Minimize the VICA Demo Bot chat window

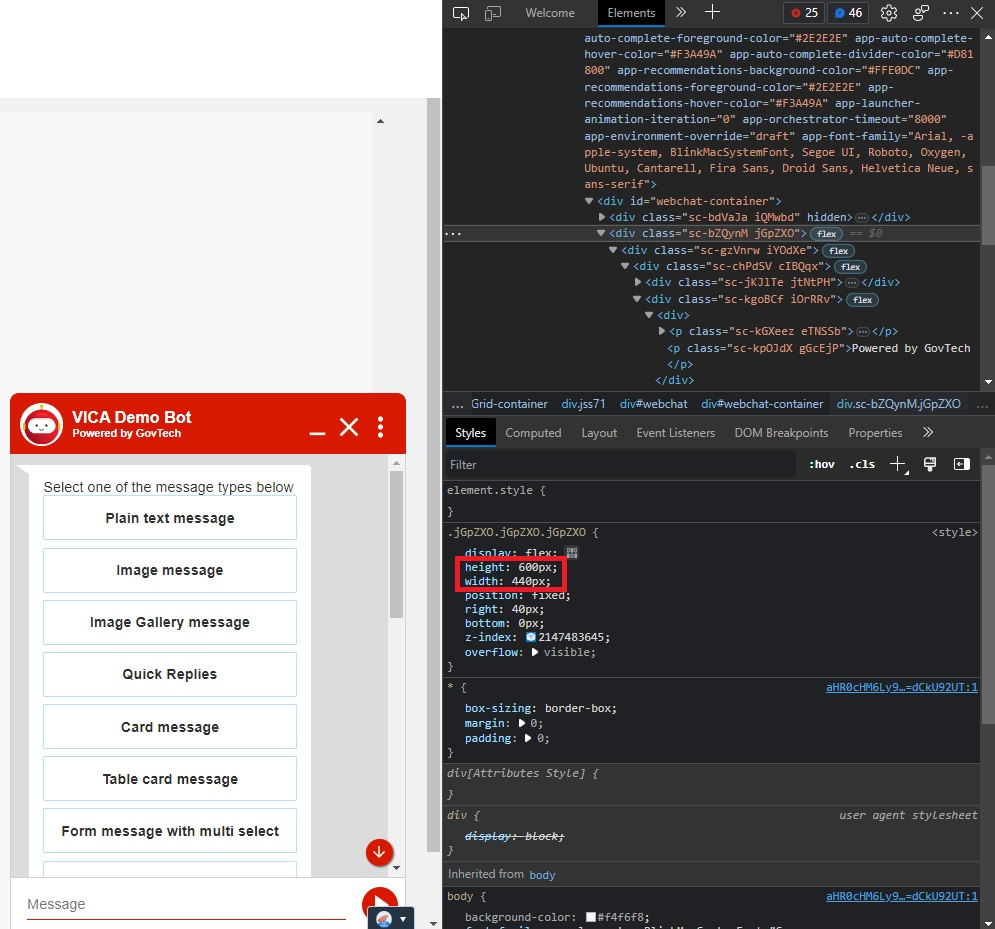(317, 432)
